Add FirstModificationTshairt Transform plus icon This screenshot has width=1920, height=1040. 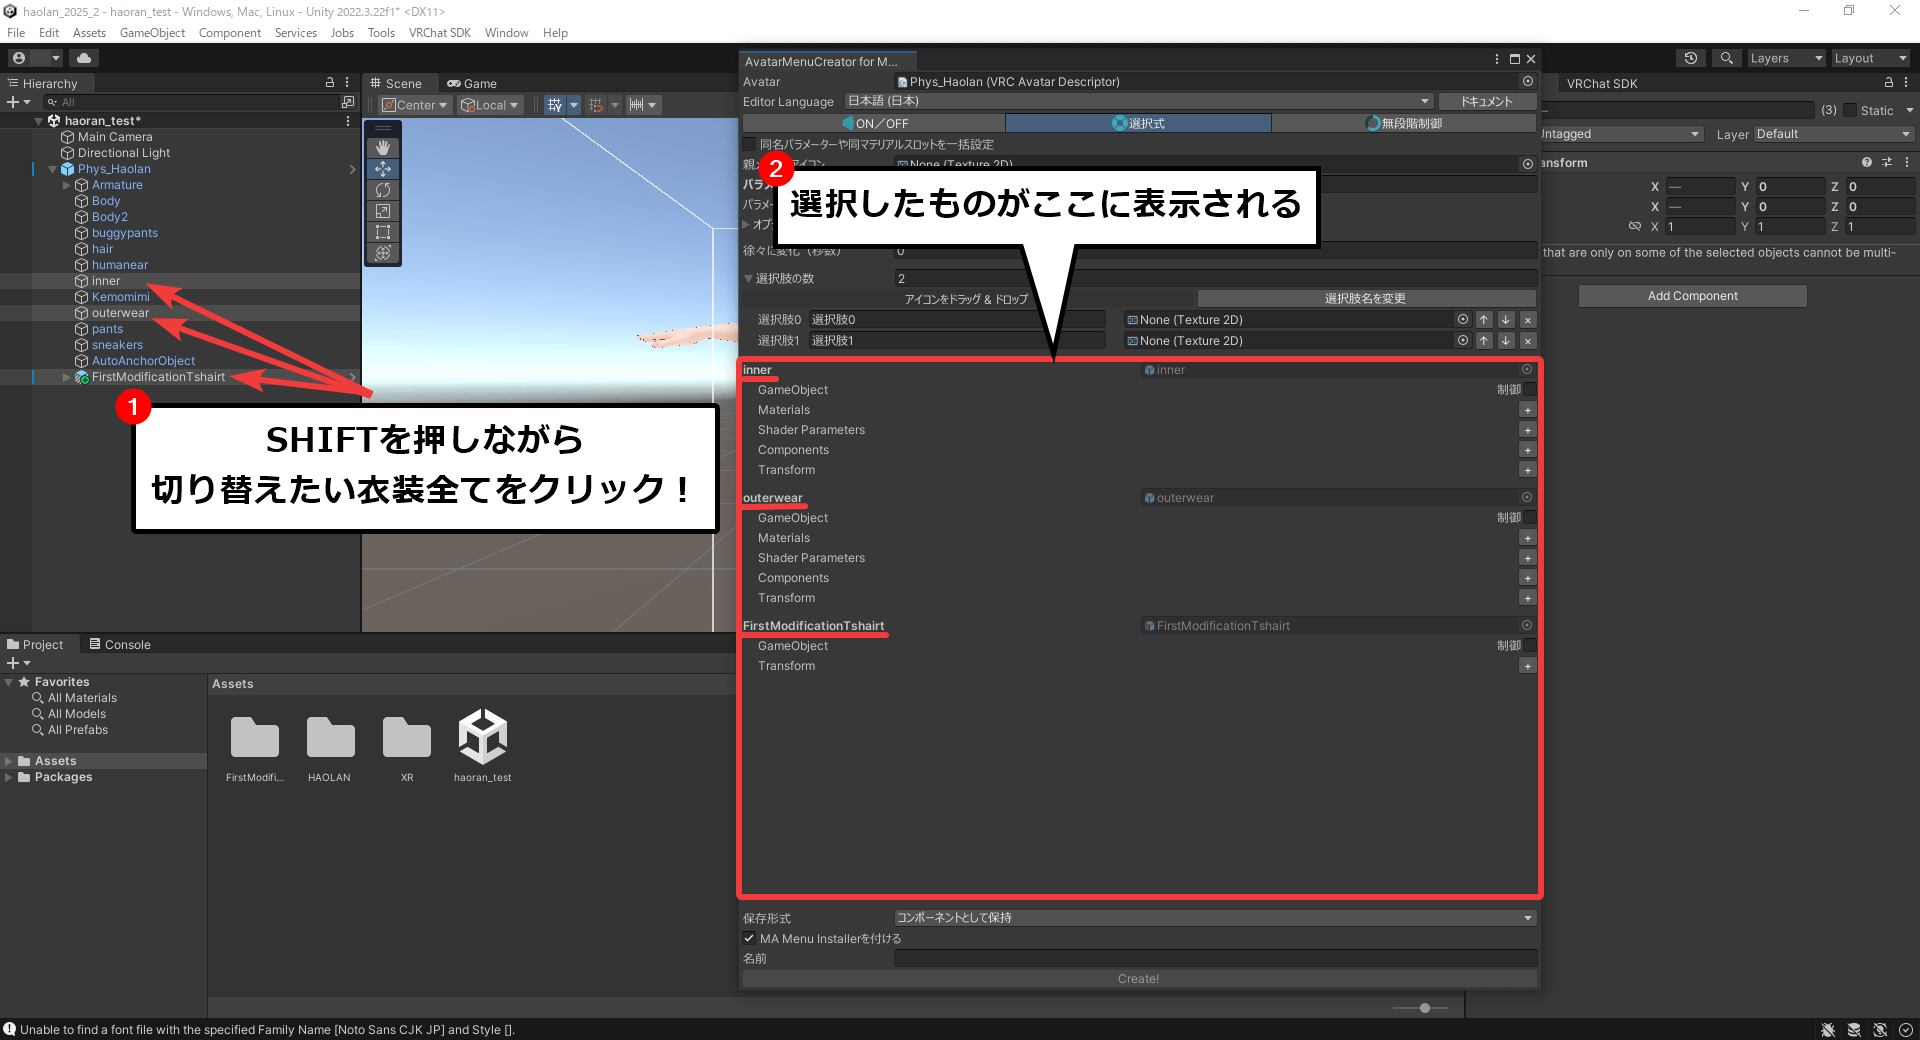1527,666
